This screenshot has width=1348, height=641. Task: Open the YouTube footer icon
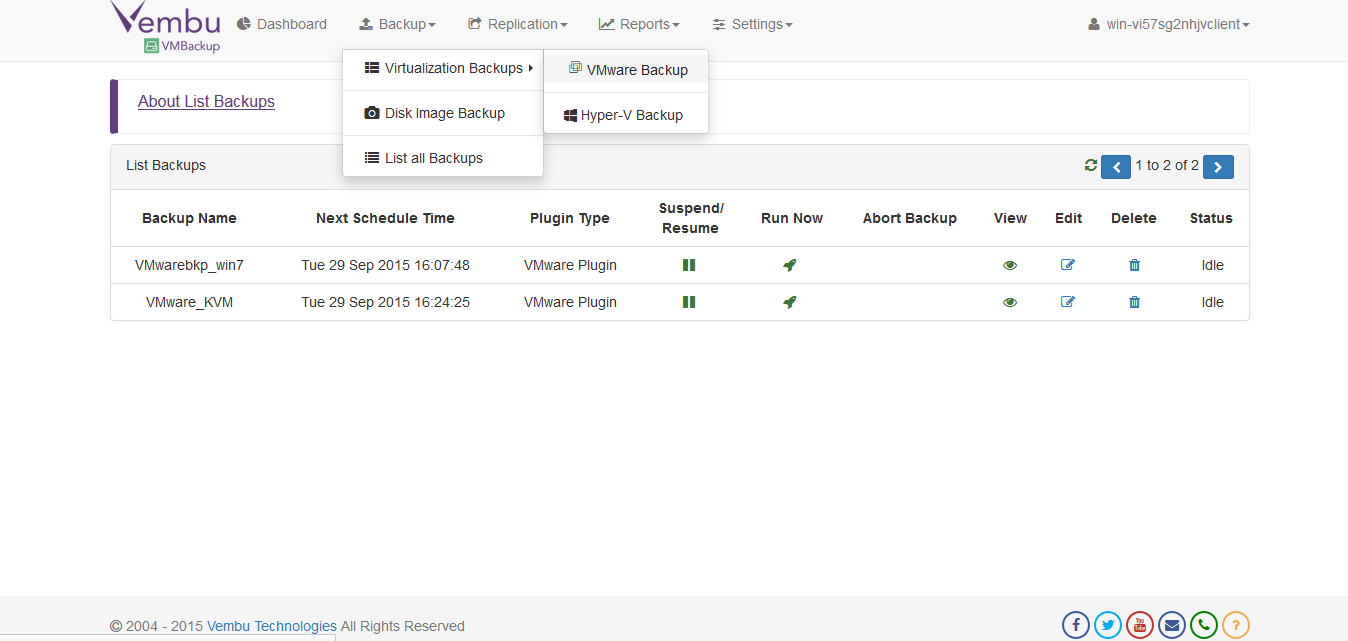(1140, 625)
